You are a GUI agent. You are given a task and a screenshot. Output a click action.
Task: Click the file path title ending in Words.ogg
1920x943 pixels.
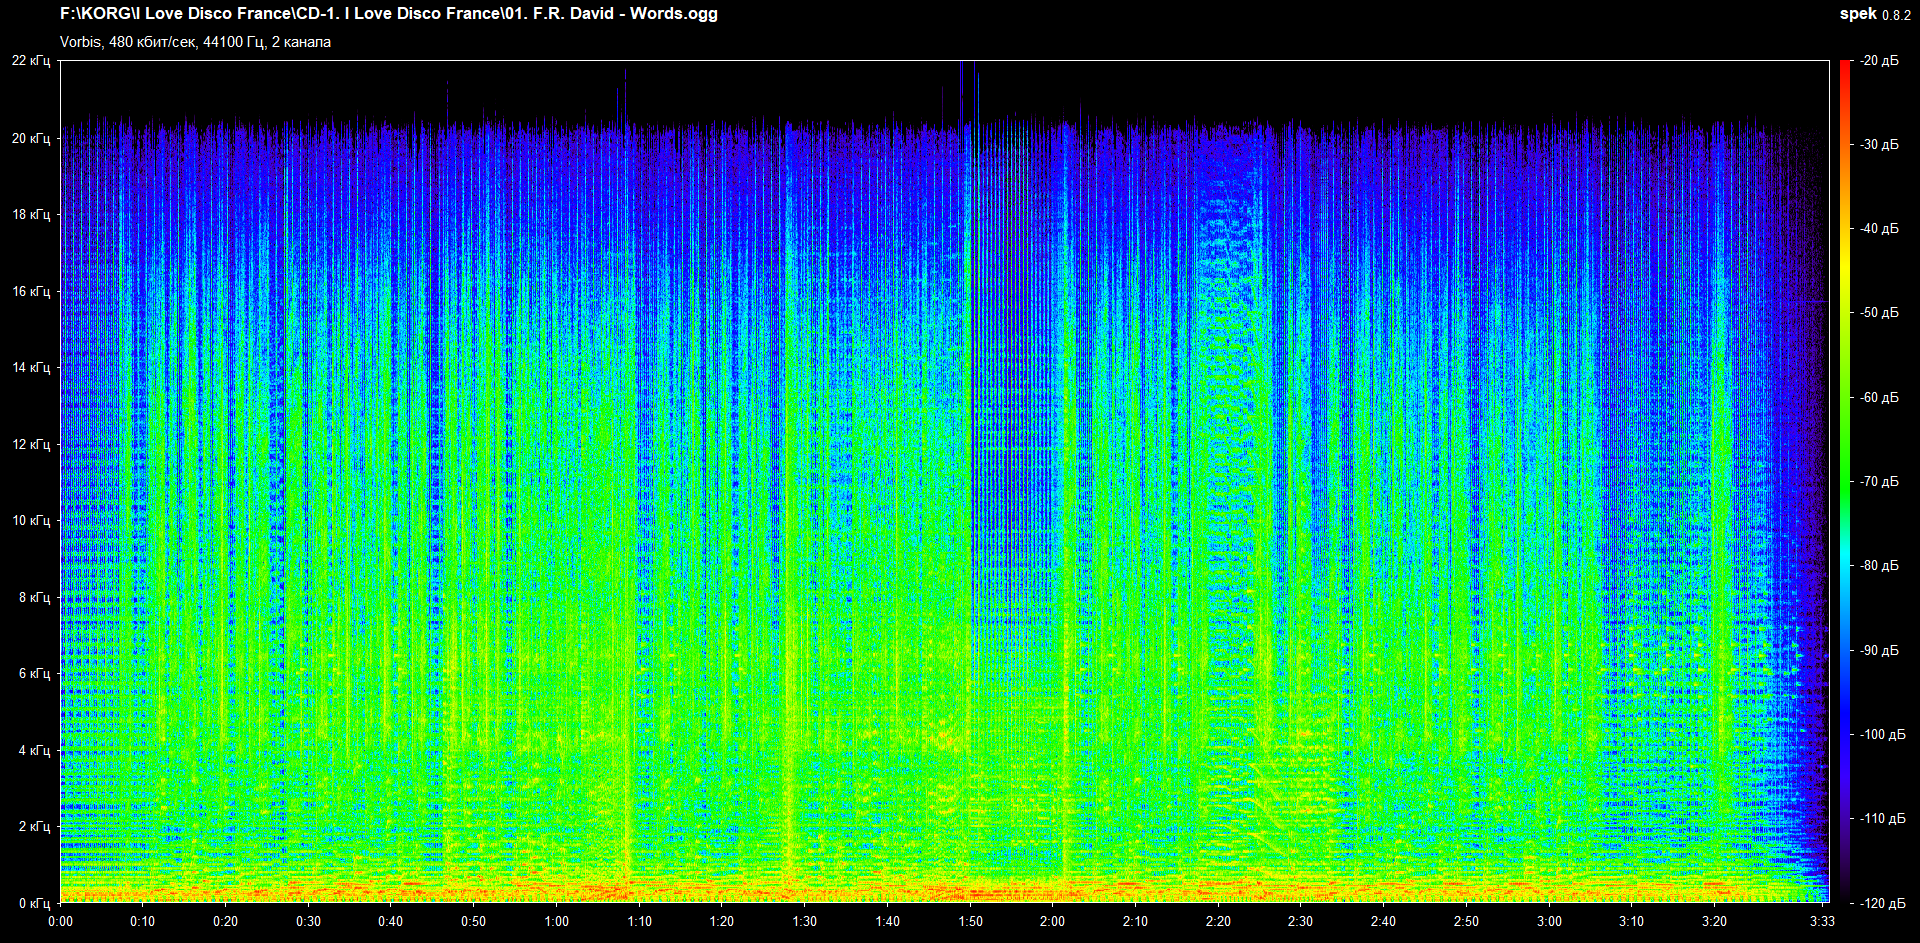[388, 14]
